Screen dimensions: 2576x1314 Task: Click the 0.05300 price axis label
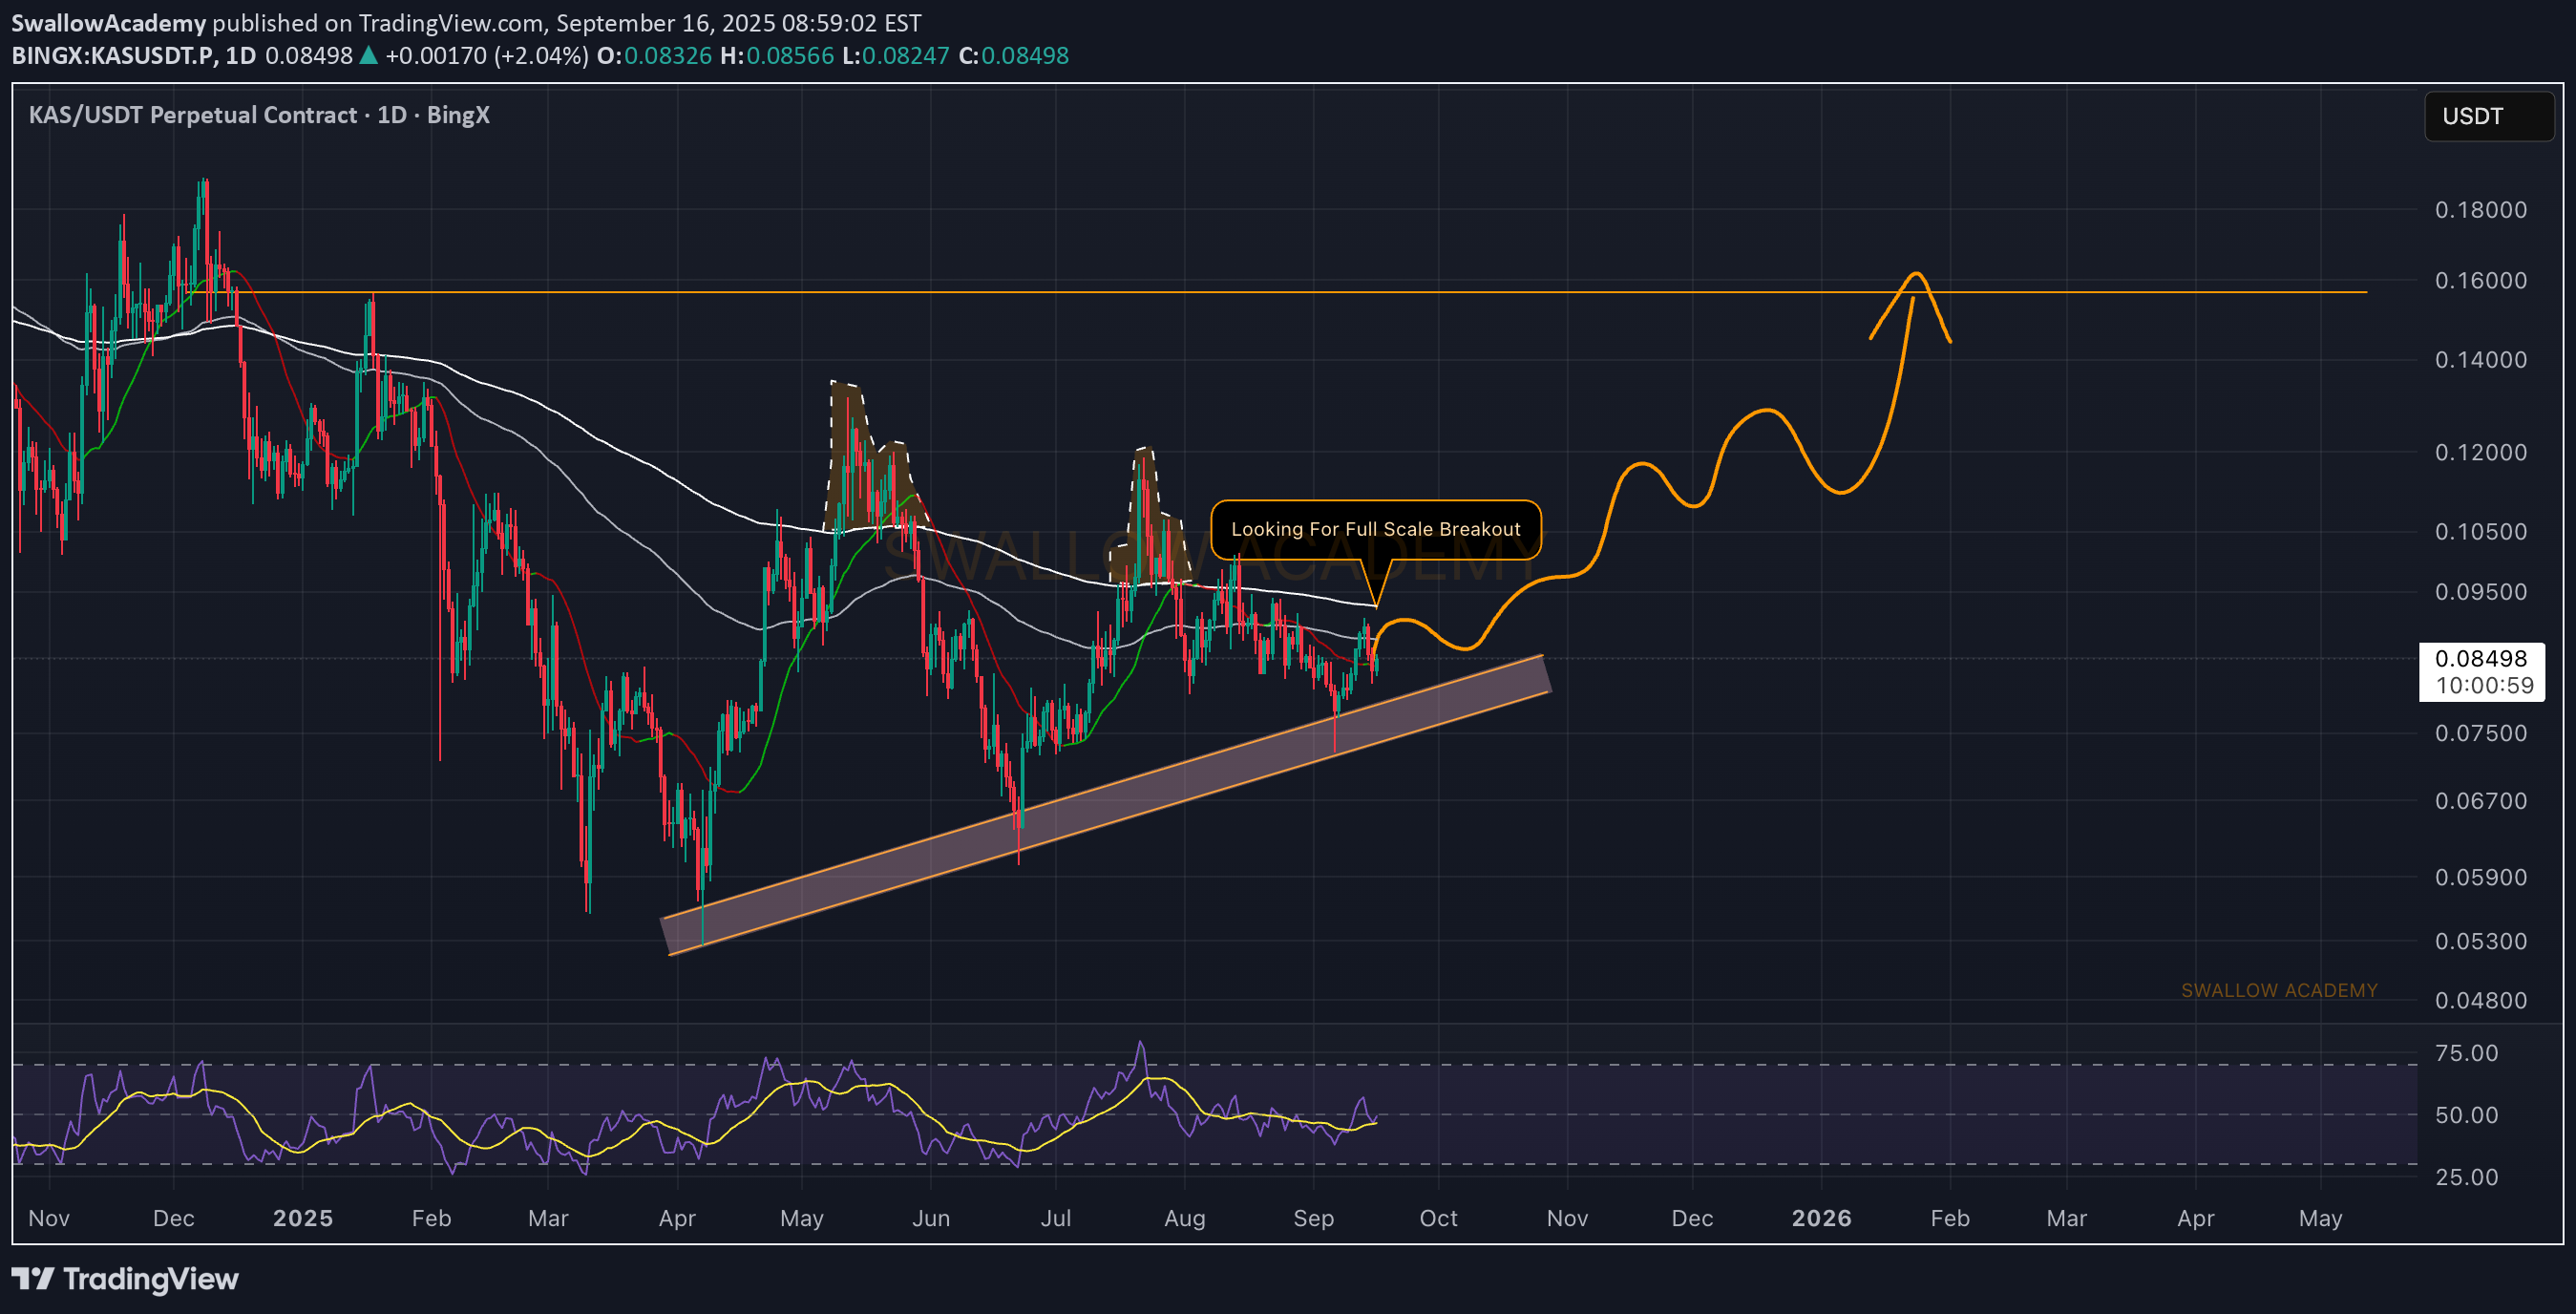[2481, 941]
